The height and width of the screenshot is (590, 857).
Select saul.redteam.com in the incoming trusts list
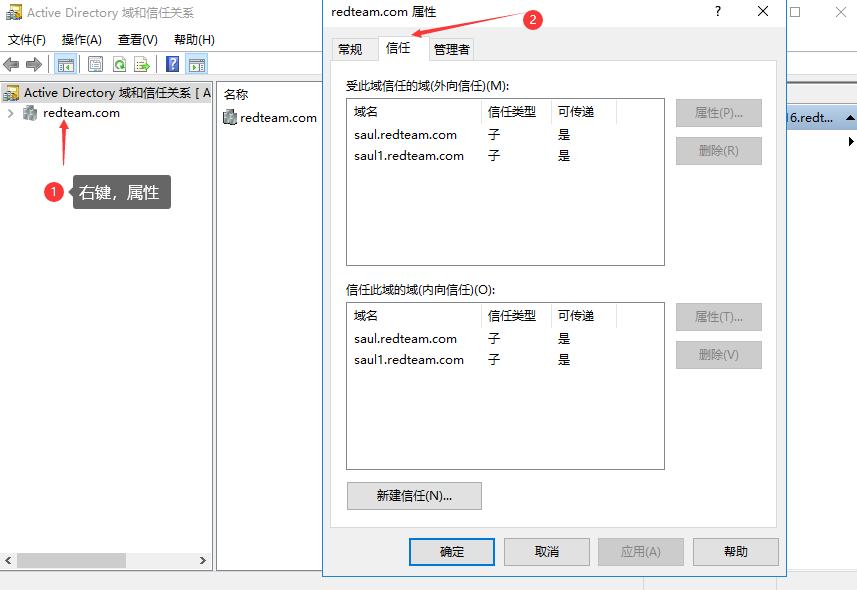(405, 338)
